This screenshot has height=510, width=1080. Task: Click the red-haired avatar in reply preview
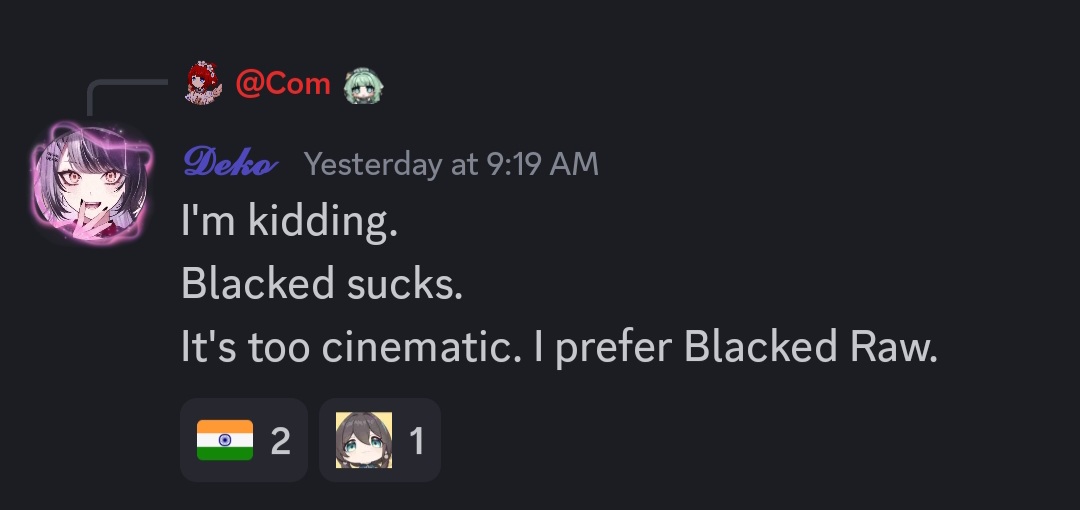(204, 83)
